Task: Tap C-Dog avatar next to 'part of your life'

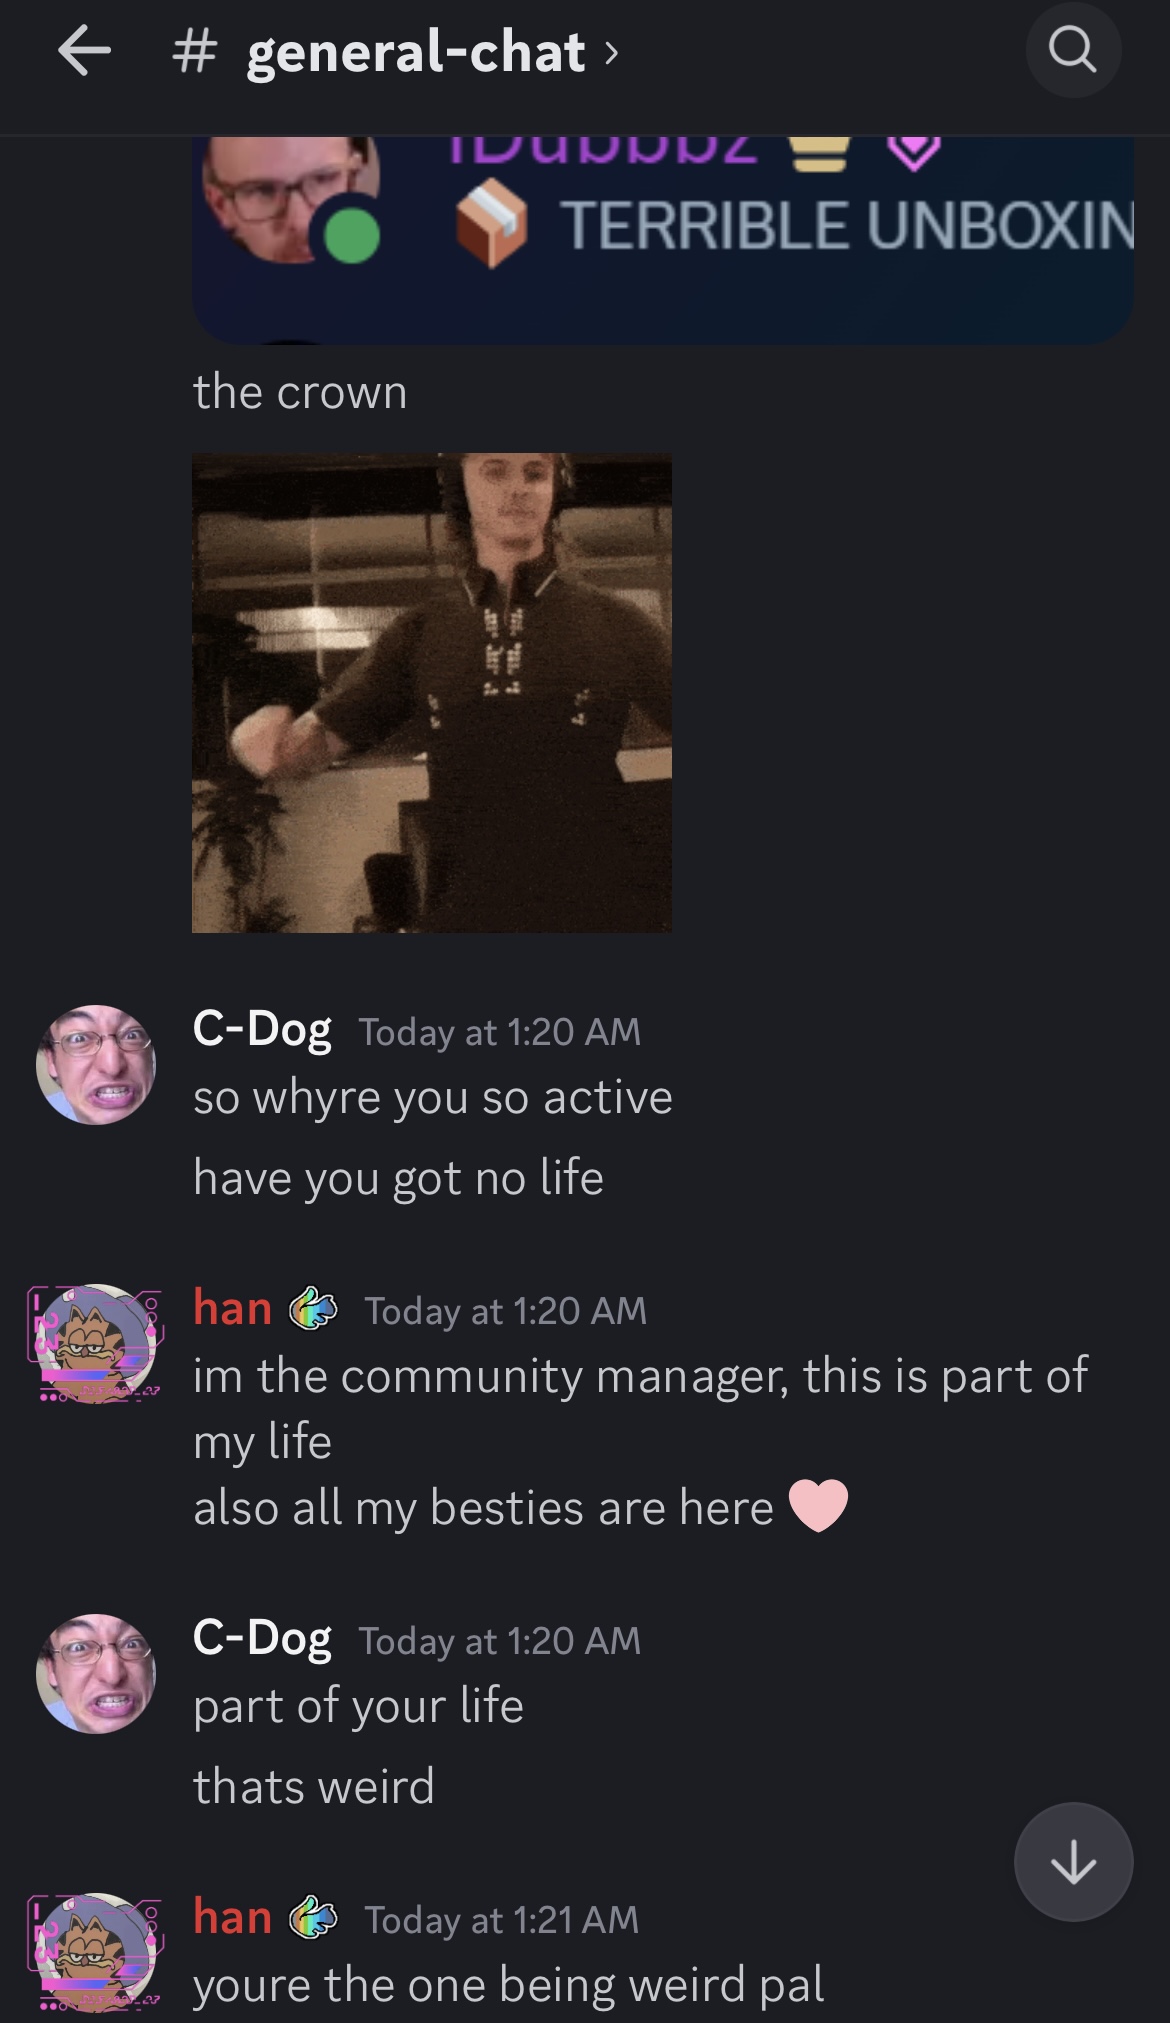Action: pyautogui.click(x=96, y=1674)
